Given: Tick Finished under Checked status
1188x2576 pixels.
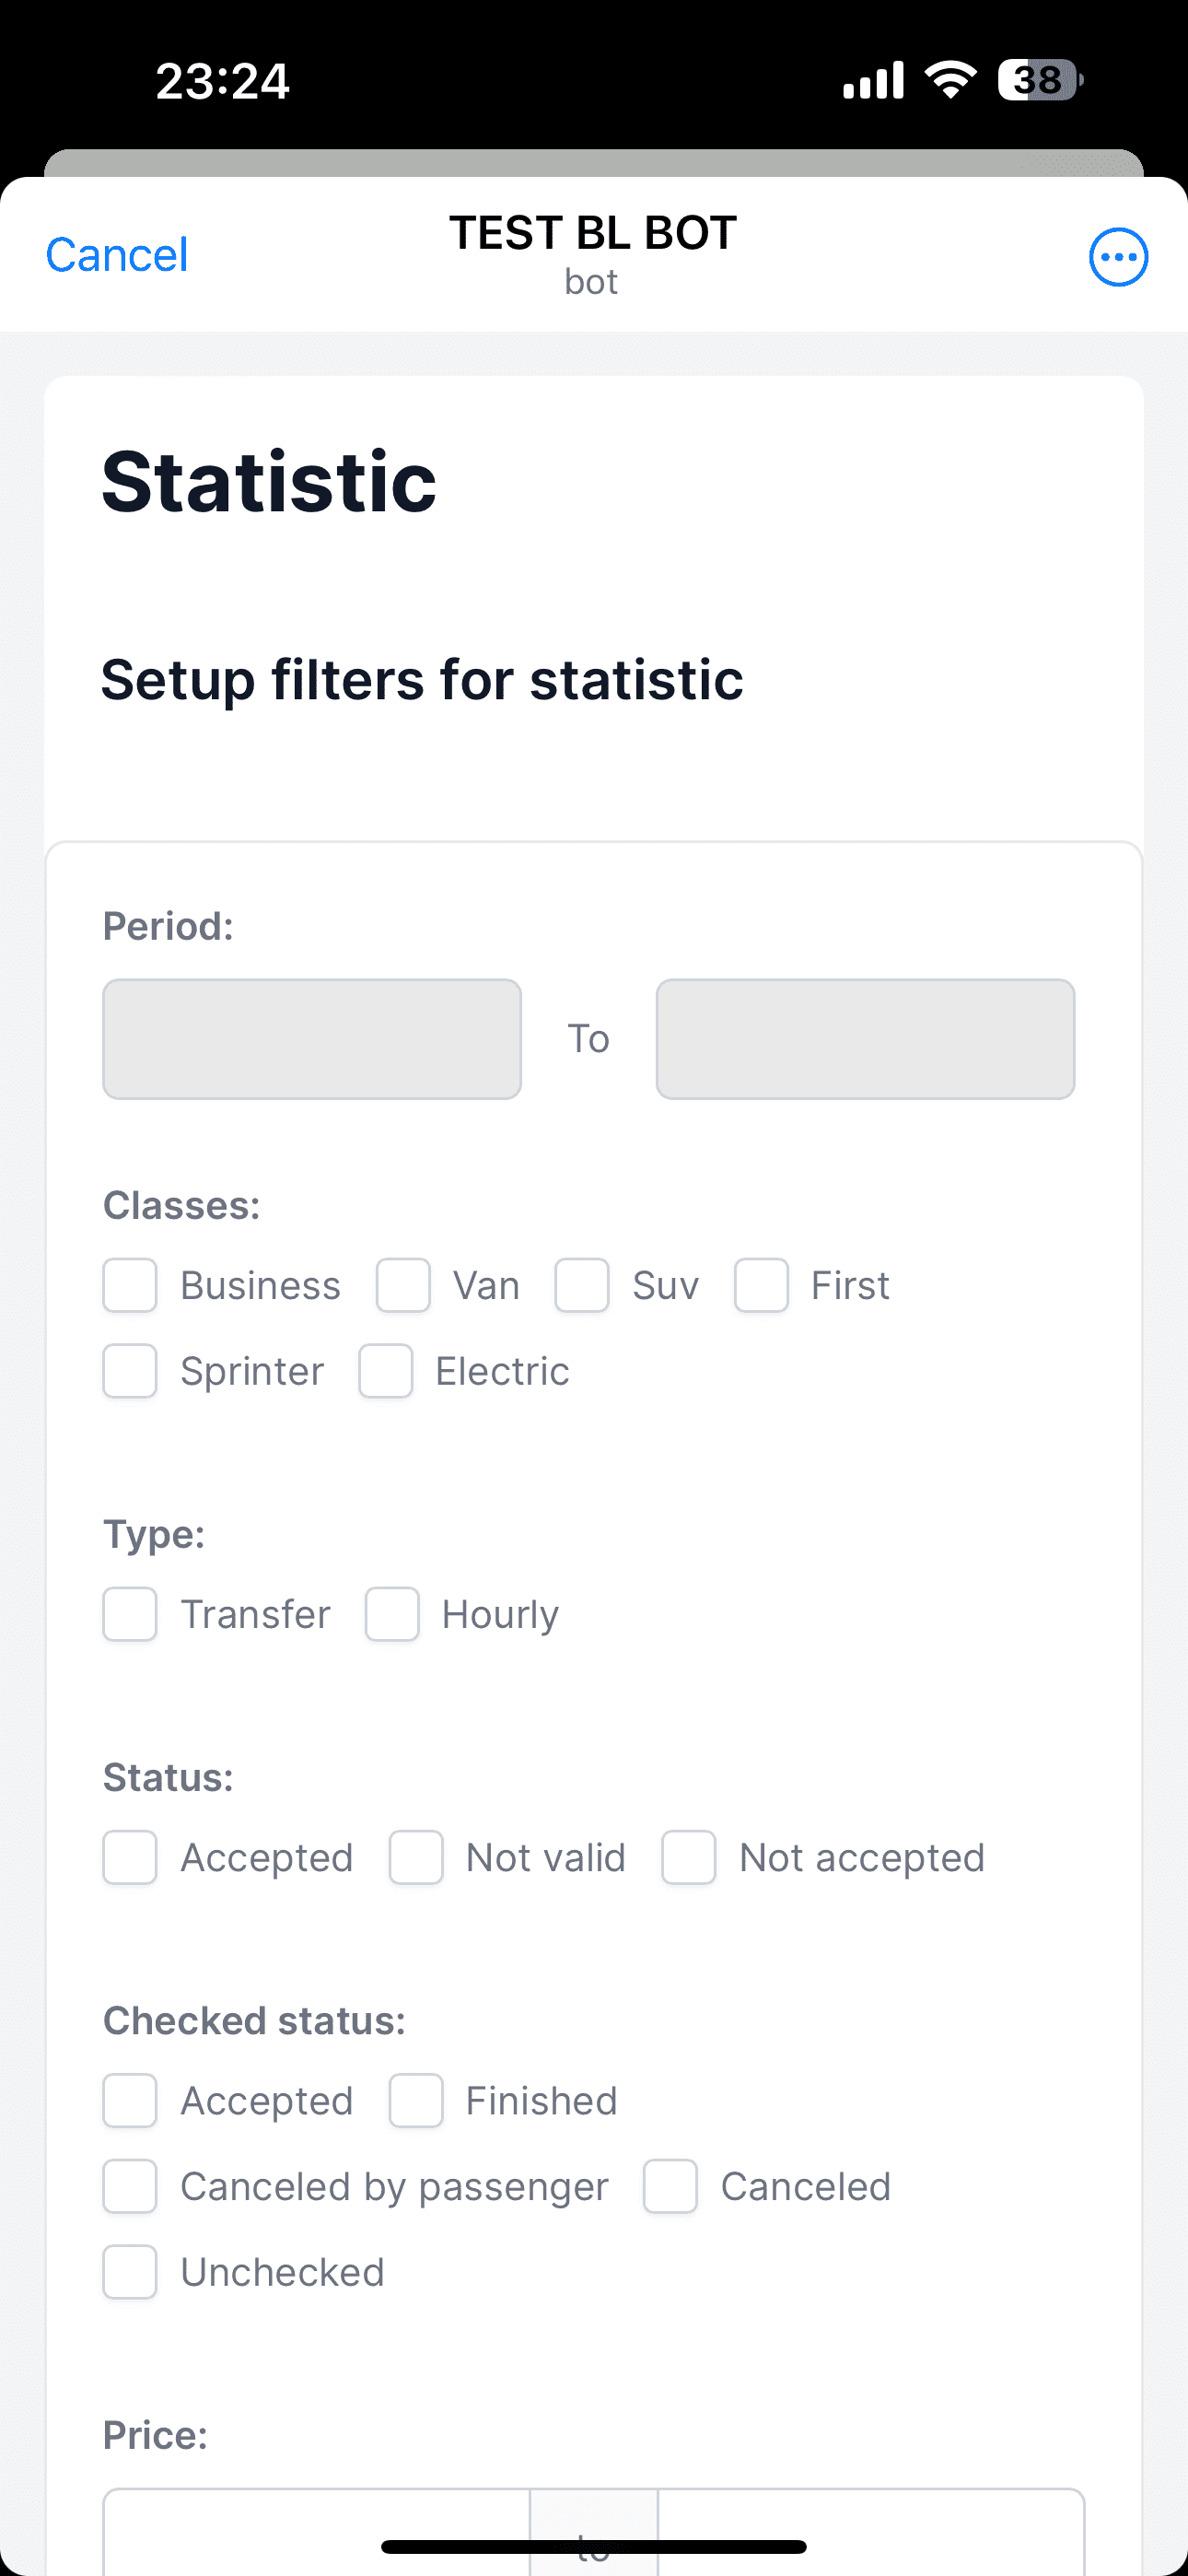Looking at the screenshot, I should (x=416, y=2101).
